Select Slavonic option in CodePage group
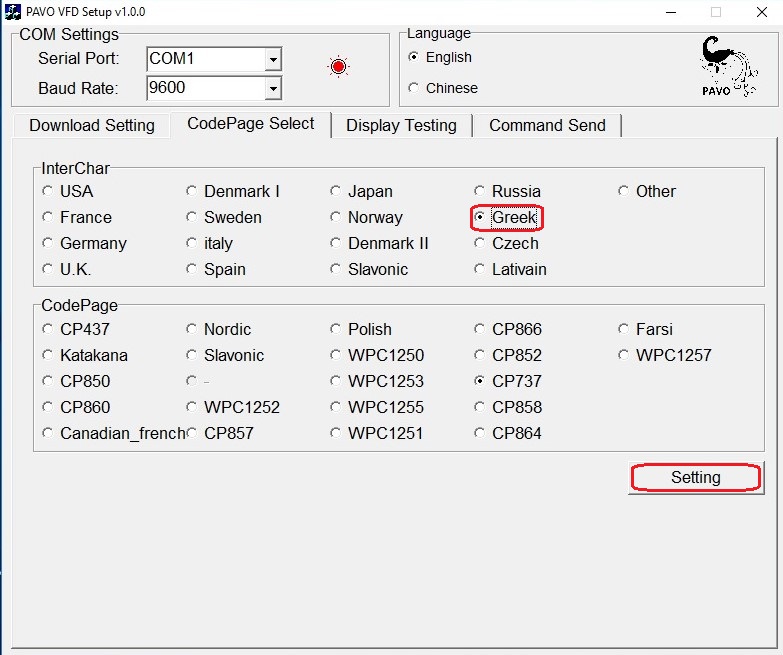The image size is (783, 655). tap(225, 355)
